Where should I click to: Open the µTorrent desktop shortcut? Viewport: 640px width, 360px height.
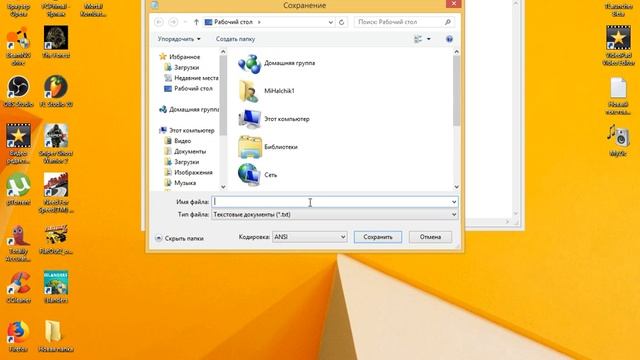click(x=18, y=189)
